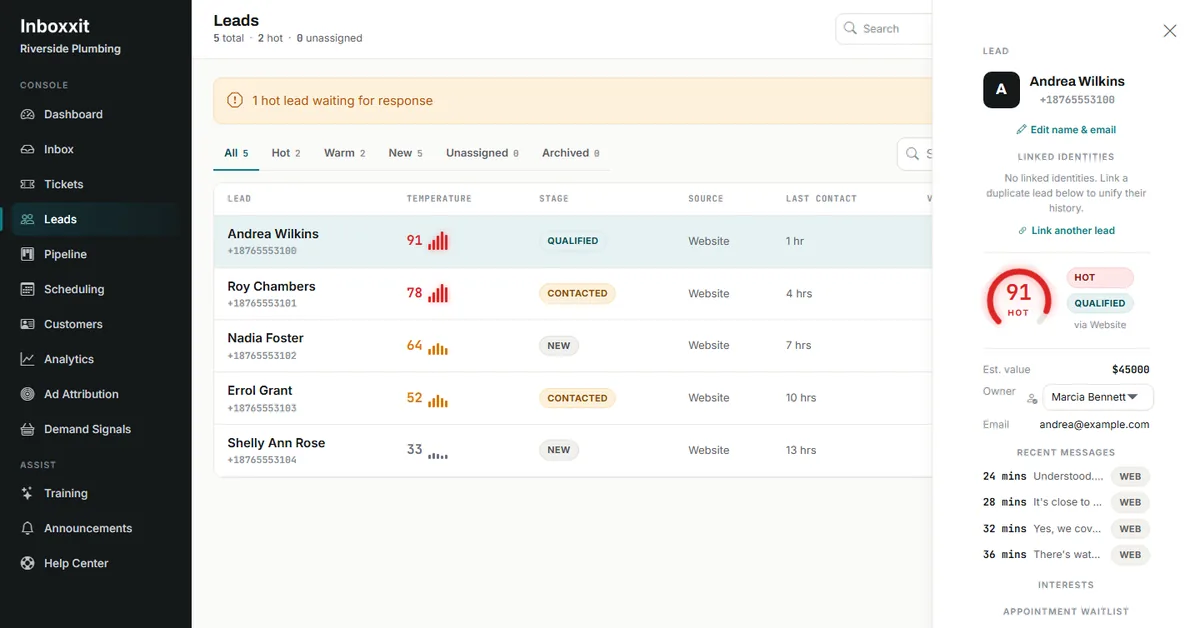Click the HOT badge in lead panel
1200x628 pixels.
[x=1100, y=277]
